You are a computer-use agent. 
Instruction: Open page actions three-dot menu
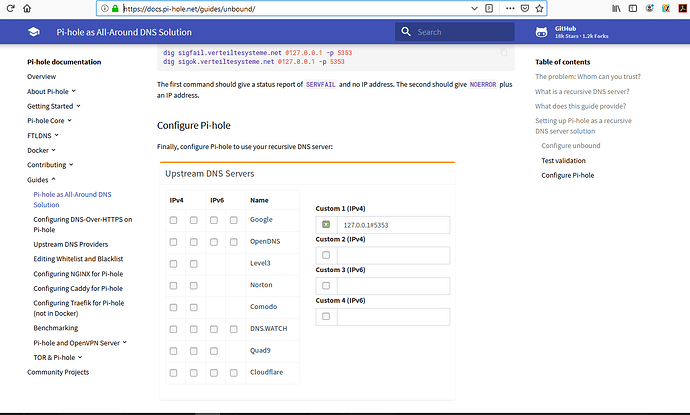510,8
